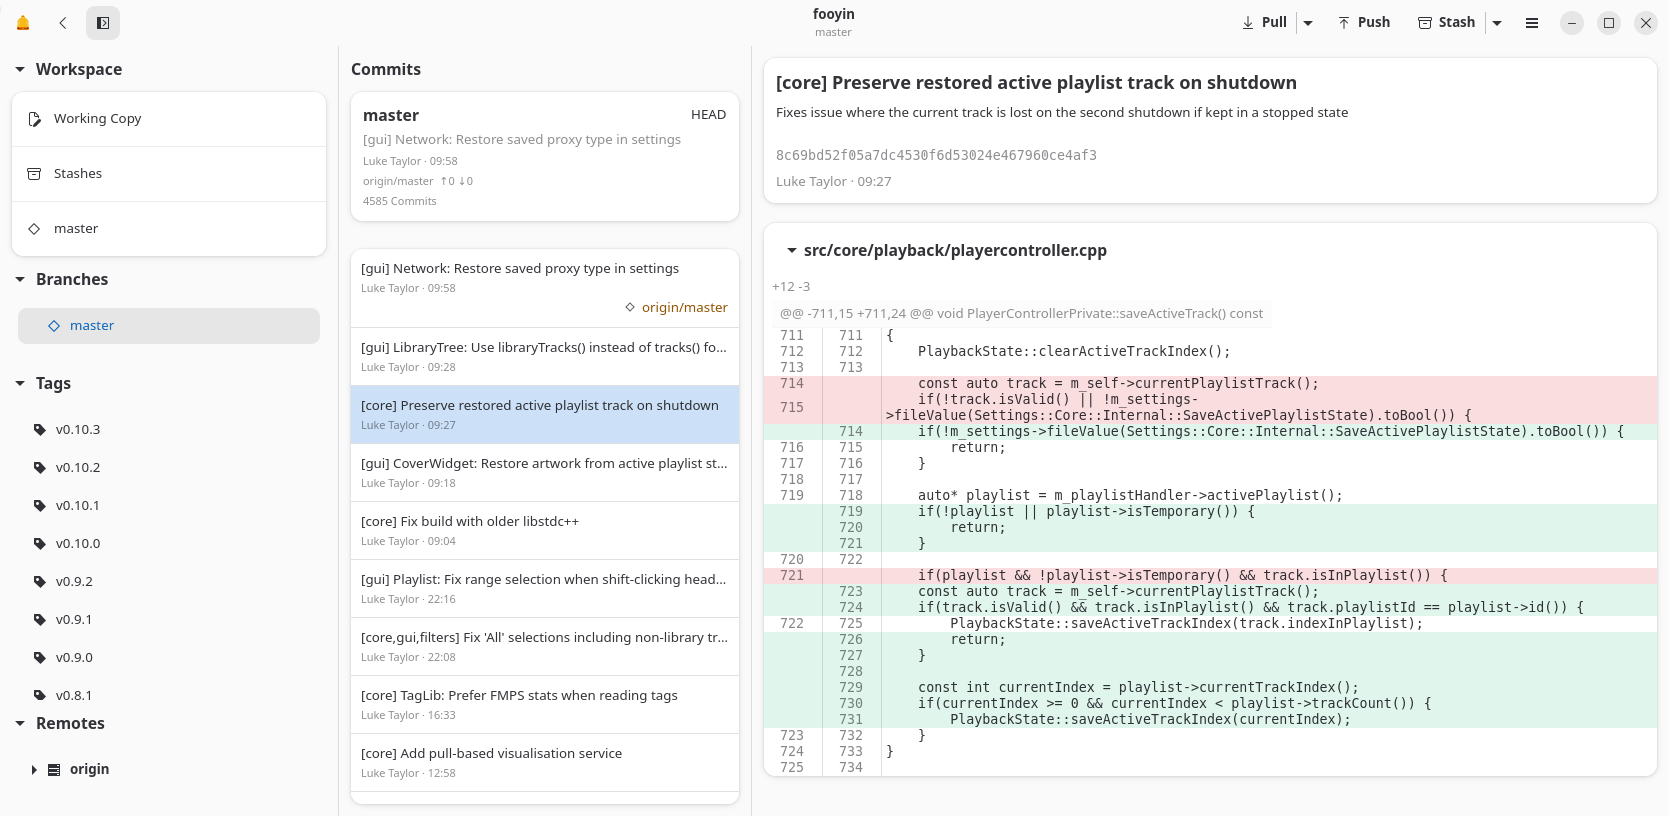Go back using the back arrow

[63, 23]
